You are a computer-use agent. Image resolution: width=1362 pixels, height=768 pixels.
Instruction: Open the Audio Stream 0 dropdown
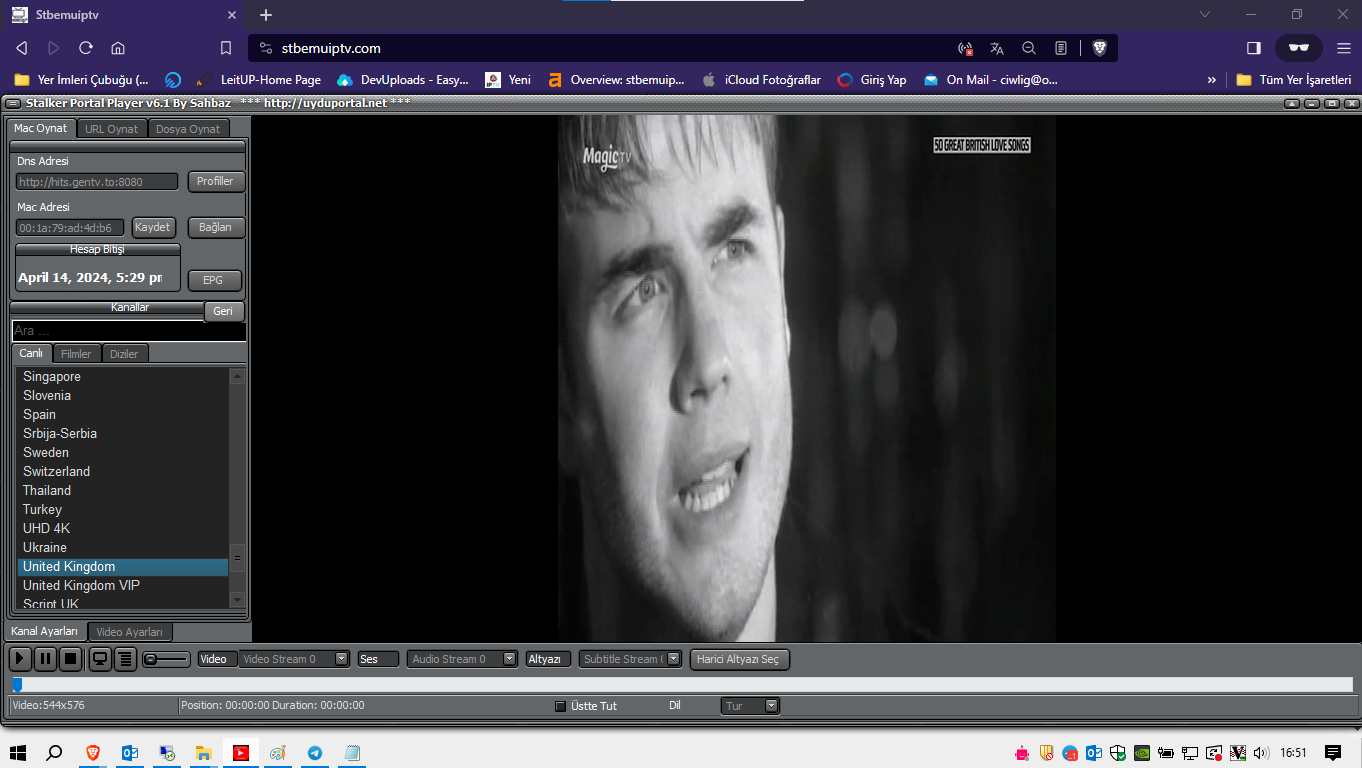pyautogui.click(x=462, y=659)
